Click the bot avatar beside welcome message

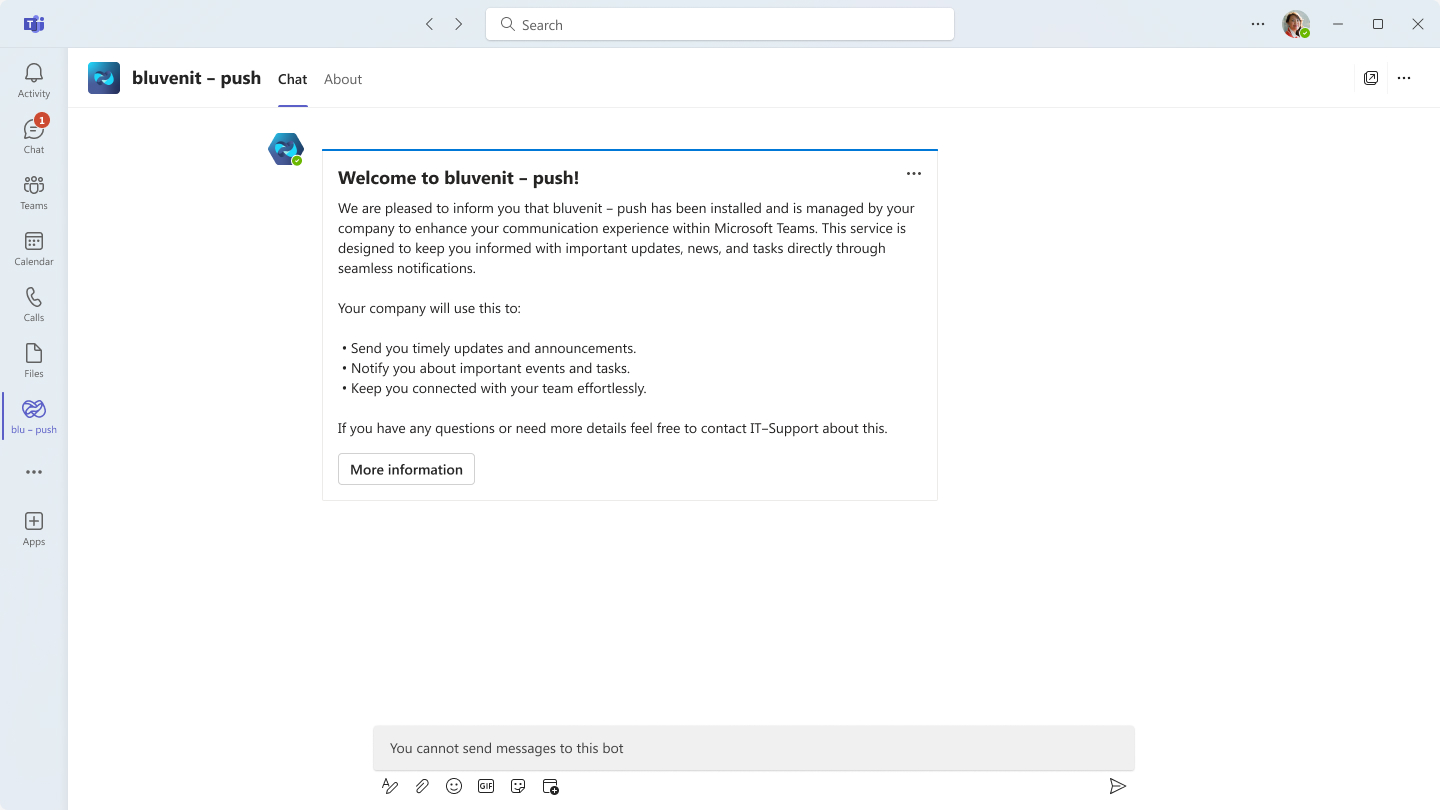(x=286, y=149)
